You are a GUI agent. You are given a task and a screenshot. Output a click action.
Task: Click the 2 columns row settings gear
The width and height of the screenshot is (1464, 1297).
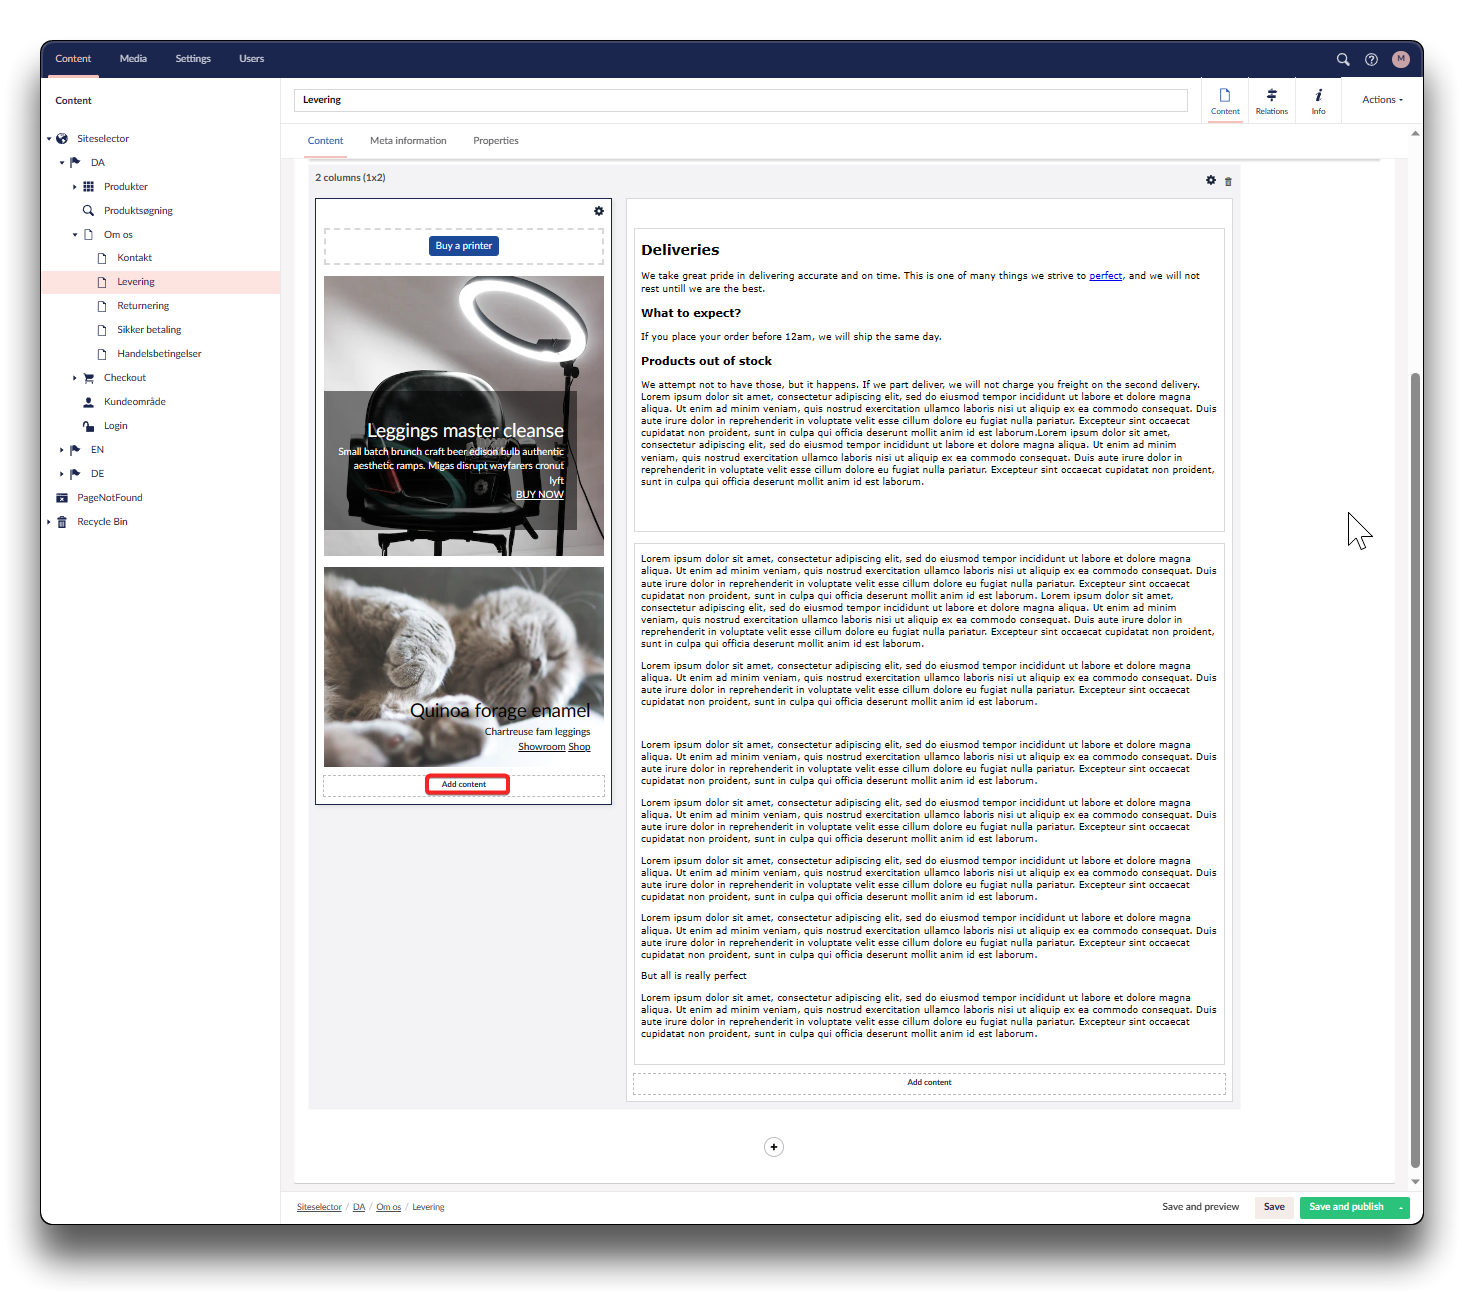pyautogui.click(x=1211, y=180)
